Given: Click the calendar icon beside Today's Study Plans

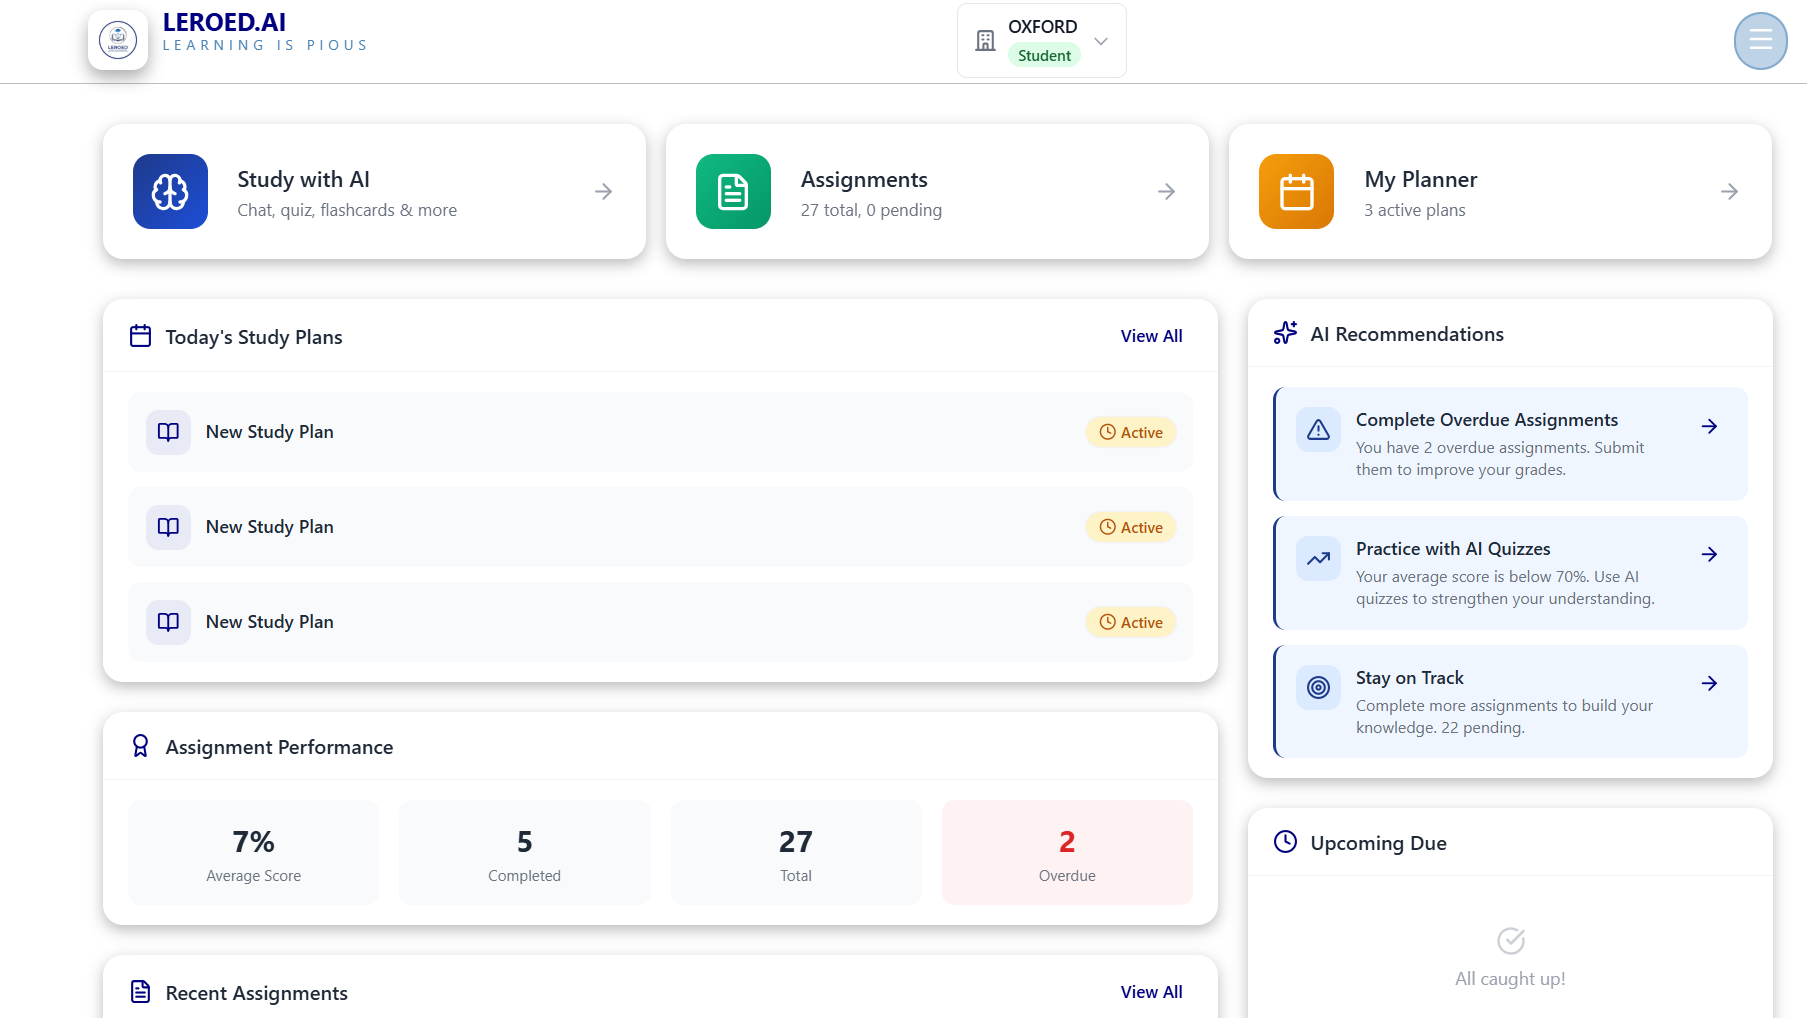Looking at the screenshot, I should [141, 336].
